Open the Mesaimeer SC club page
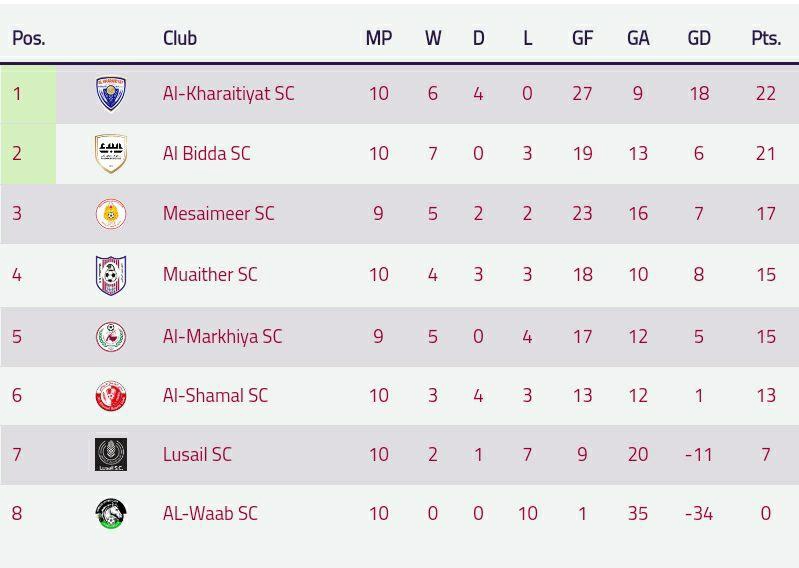Screen dimensions: 799x568 218,214
